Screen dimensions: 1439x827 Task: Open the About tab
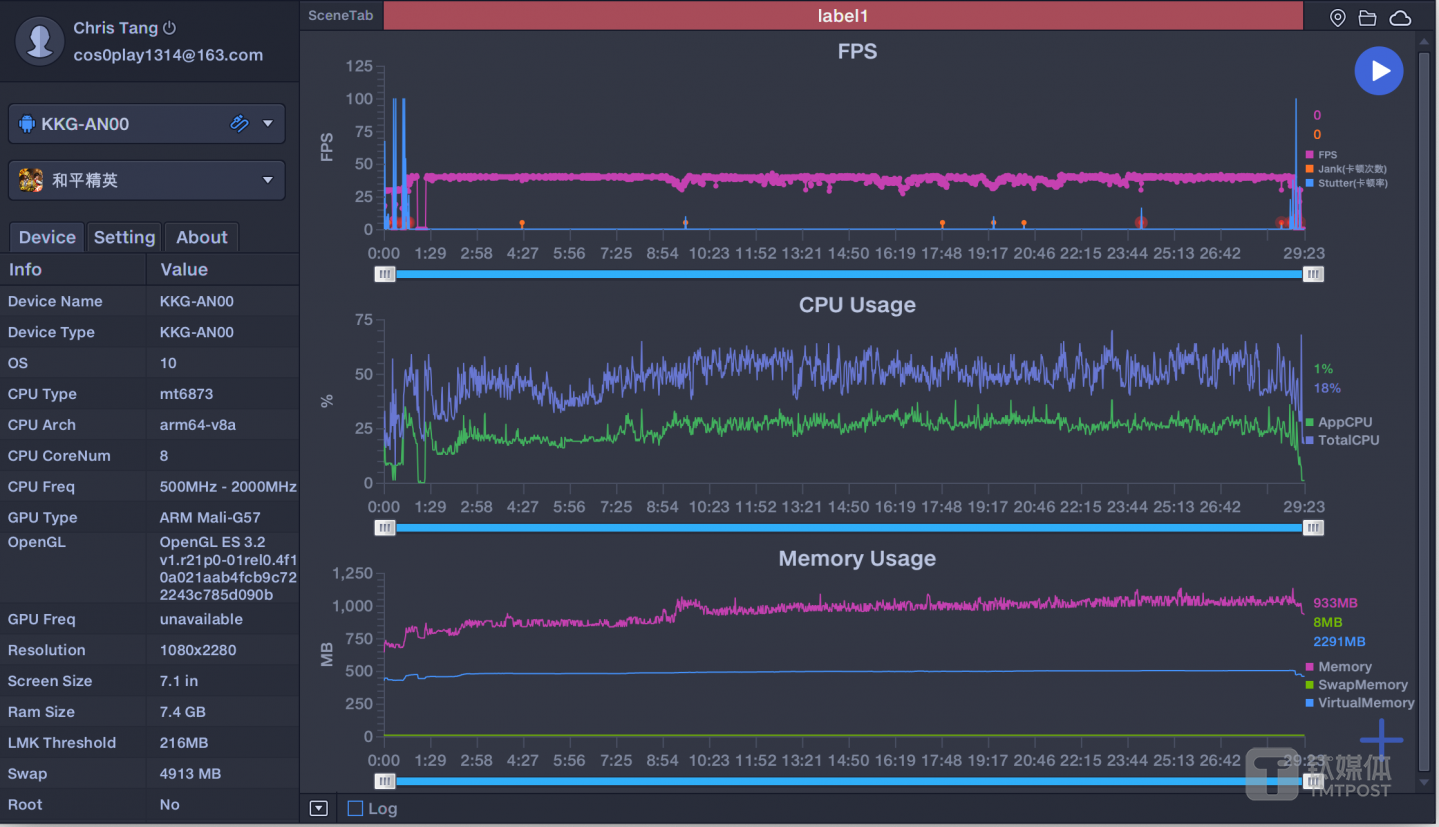pyautogui.click(x=201, y=237)
